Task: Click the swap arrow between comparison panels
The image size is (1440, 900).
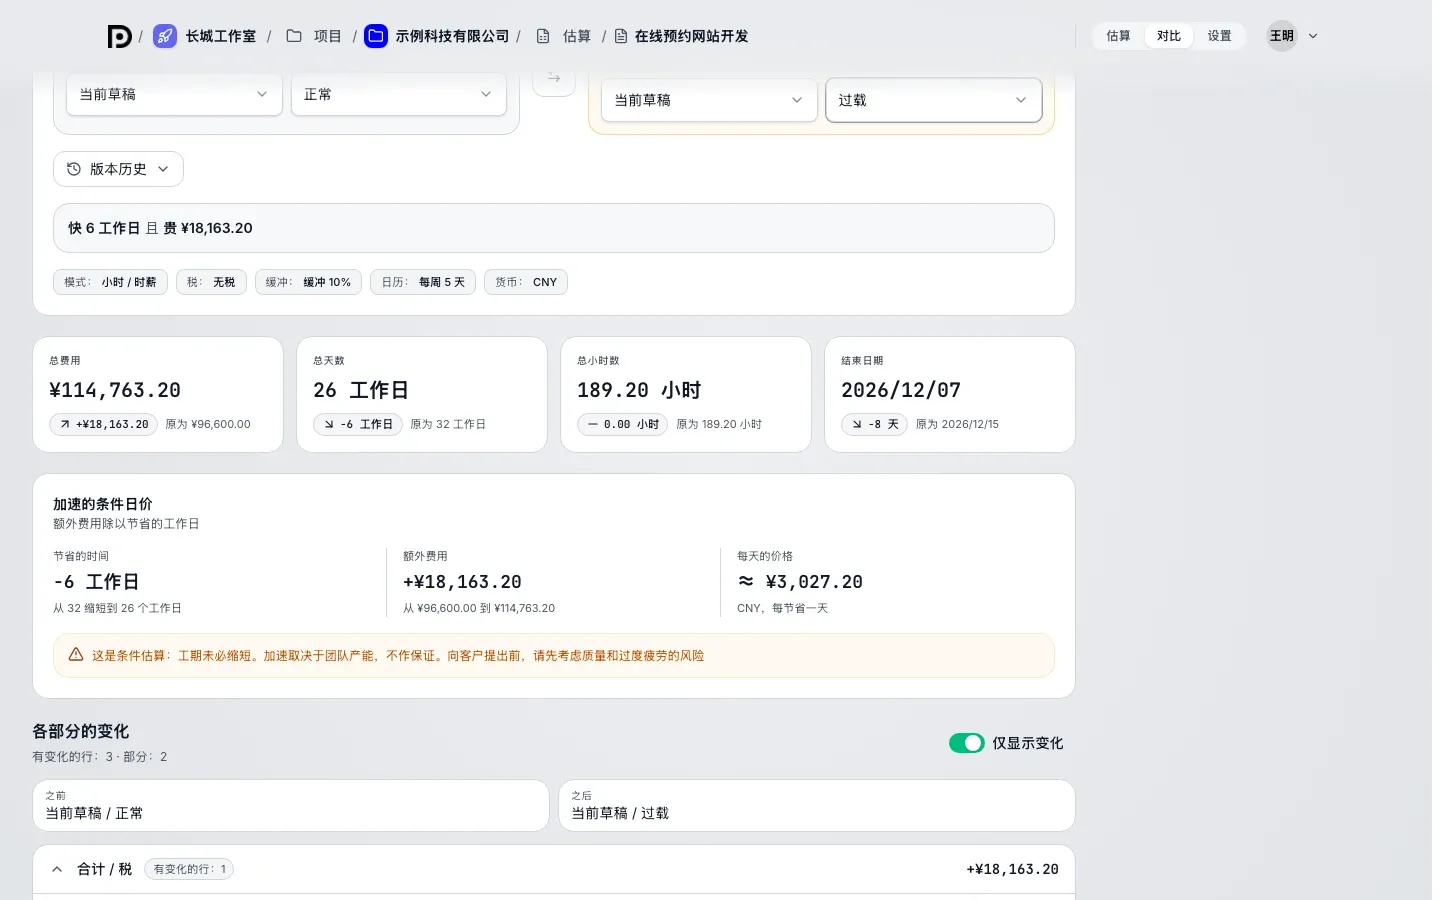Action: (554, 78)
